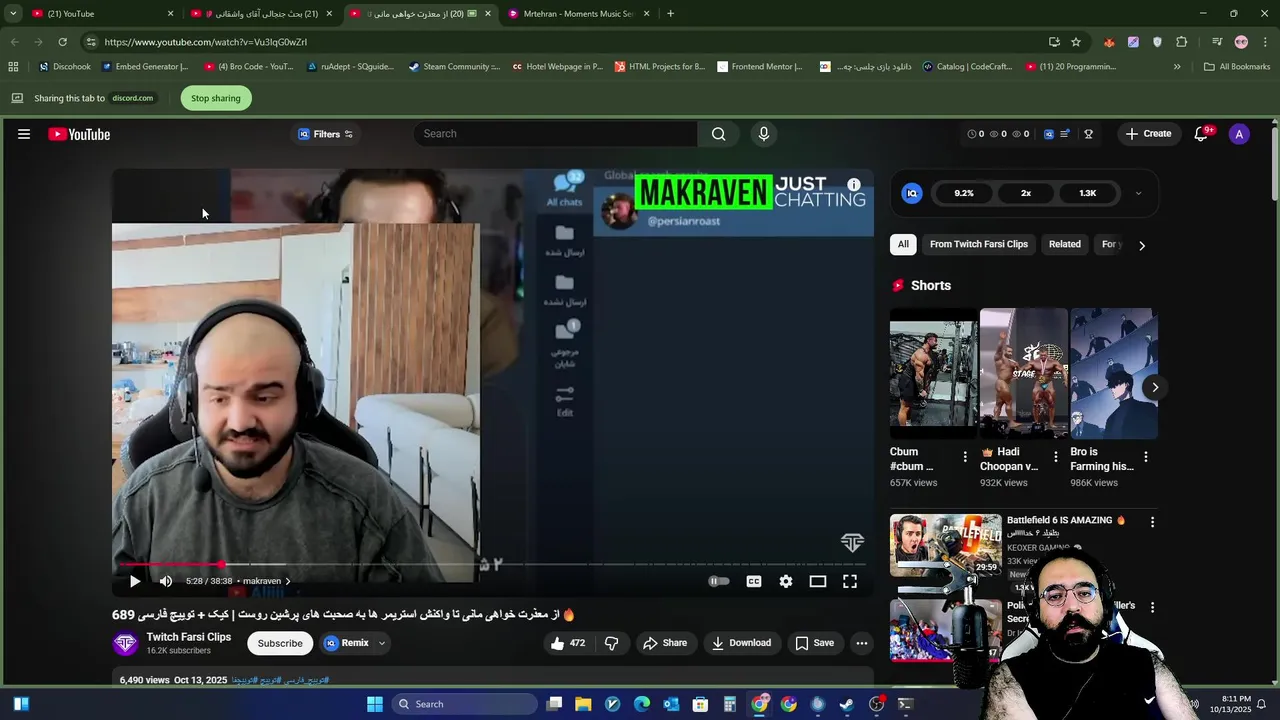Open the All Bookmarks folder
Image resolution: width=1280 pixels, height=720 pixels.
1237,67
